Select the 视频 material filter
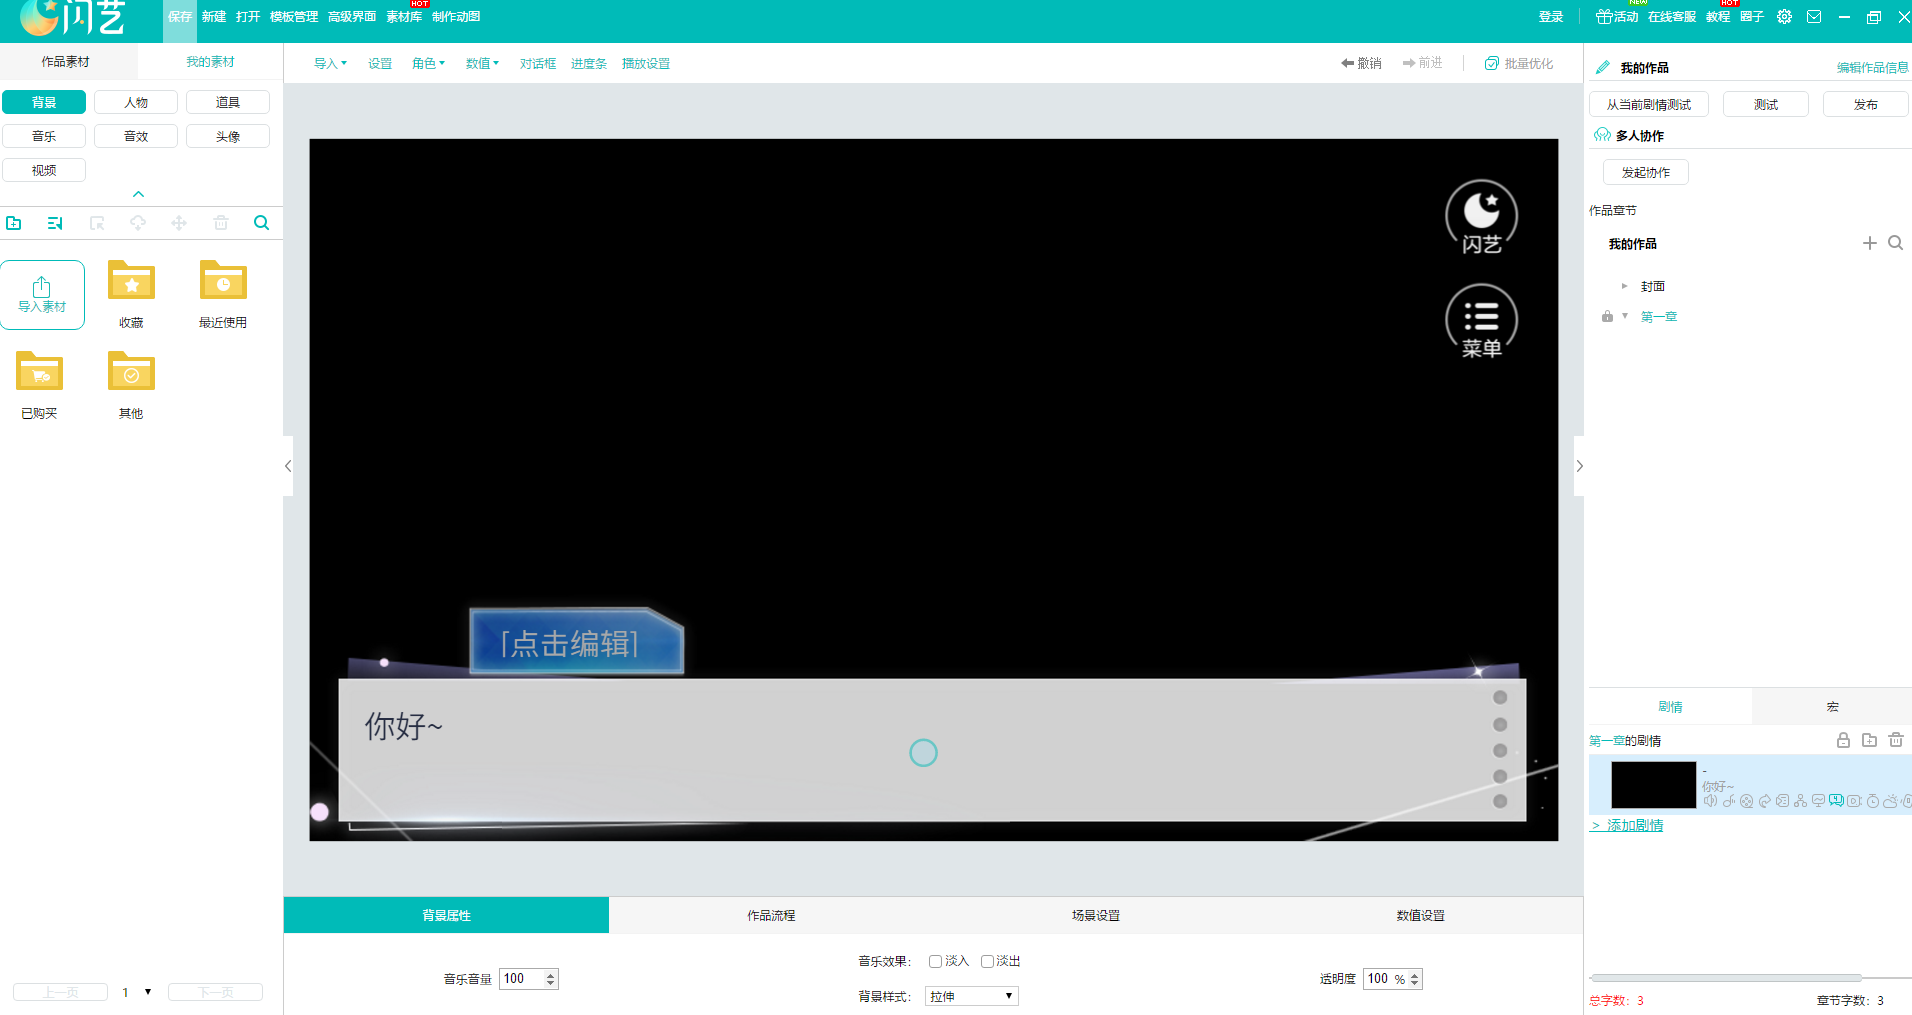Viewport: 1912px width, 1015px height. pyautogui.click(x=44, y=170)
